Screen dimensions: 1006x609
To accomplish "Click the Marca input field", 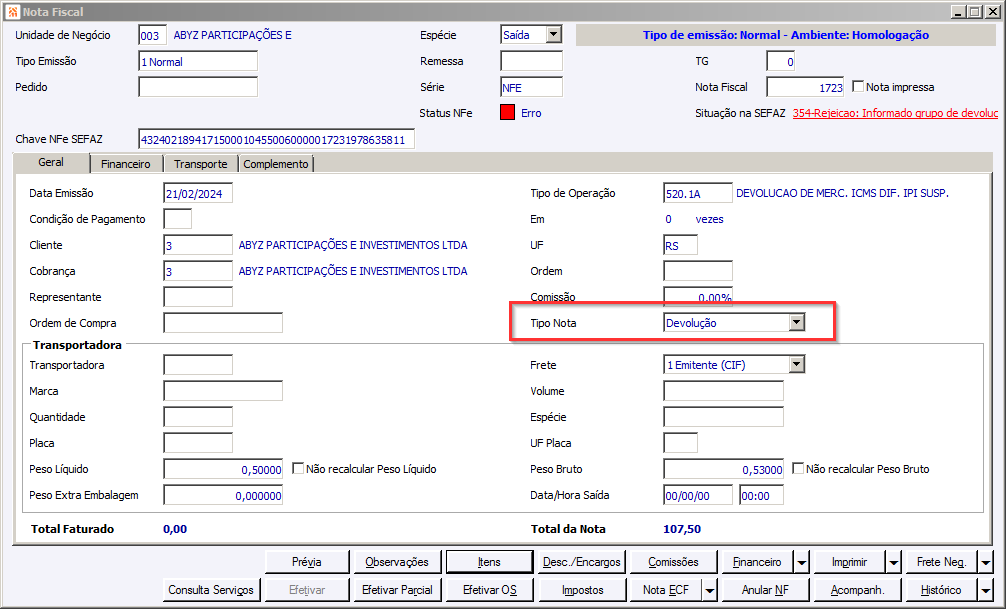I will coord(223,391).
